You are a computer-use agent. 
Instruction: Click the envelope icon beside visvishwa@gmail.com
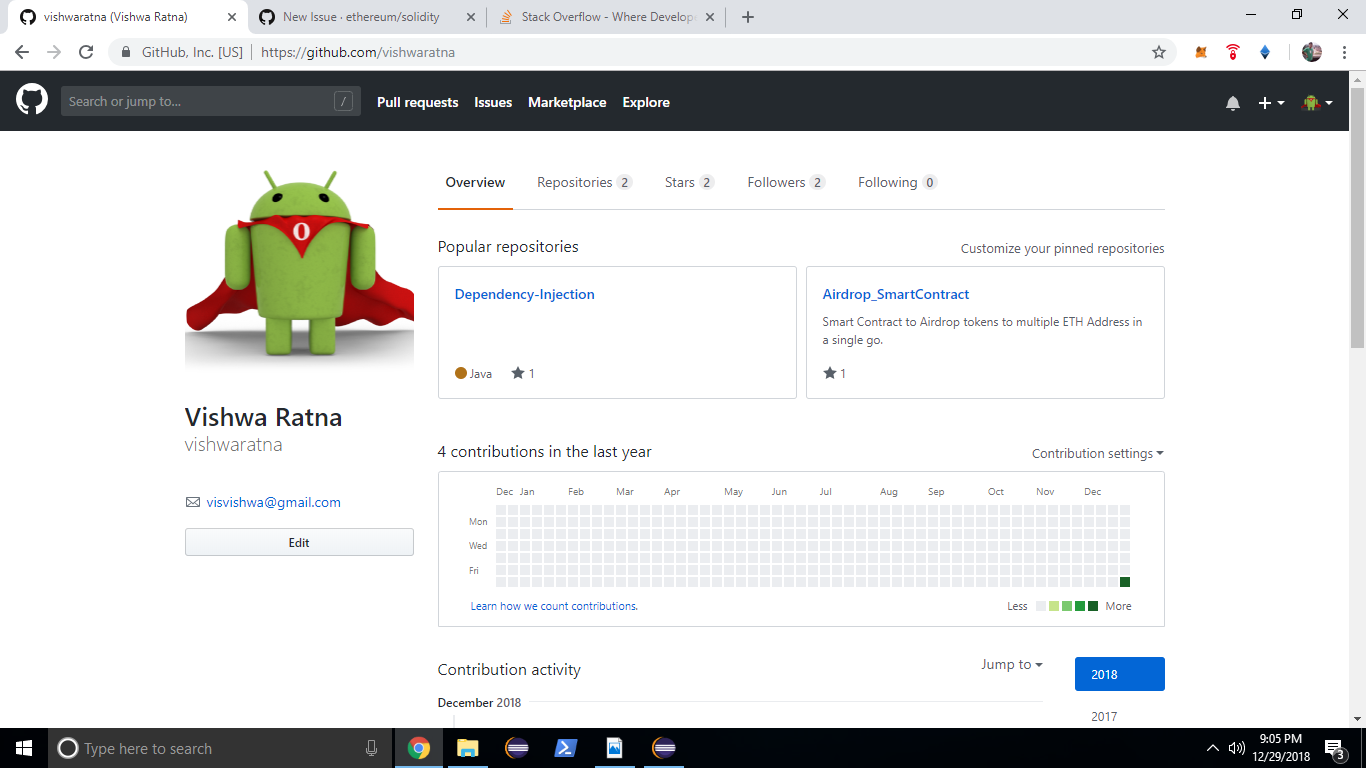point(192,502)
